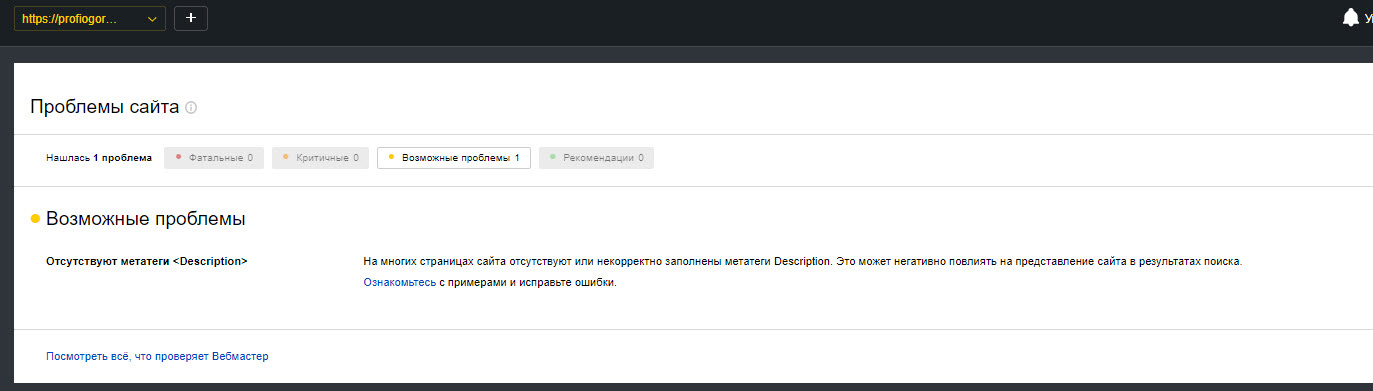Show info tooltip next to Проблемы сайта

pyautogui.click(x=191, y=107)
